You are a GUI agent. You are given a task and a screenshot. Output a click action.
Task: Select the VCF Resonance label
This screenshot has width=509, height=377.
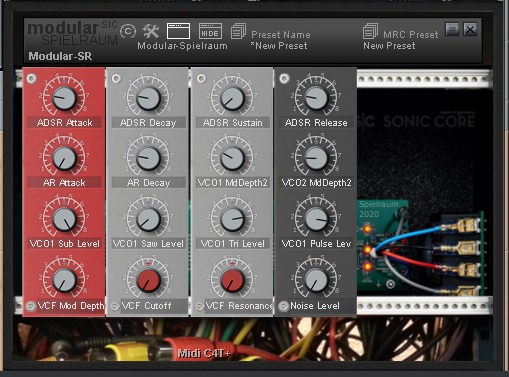pyautogui.click(x=239, y=306)
